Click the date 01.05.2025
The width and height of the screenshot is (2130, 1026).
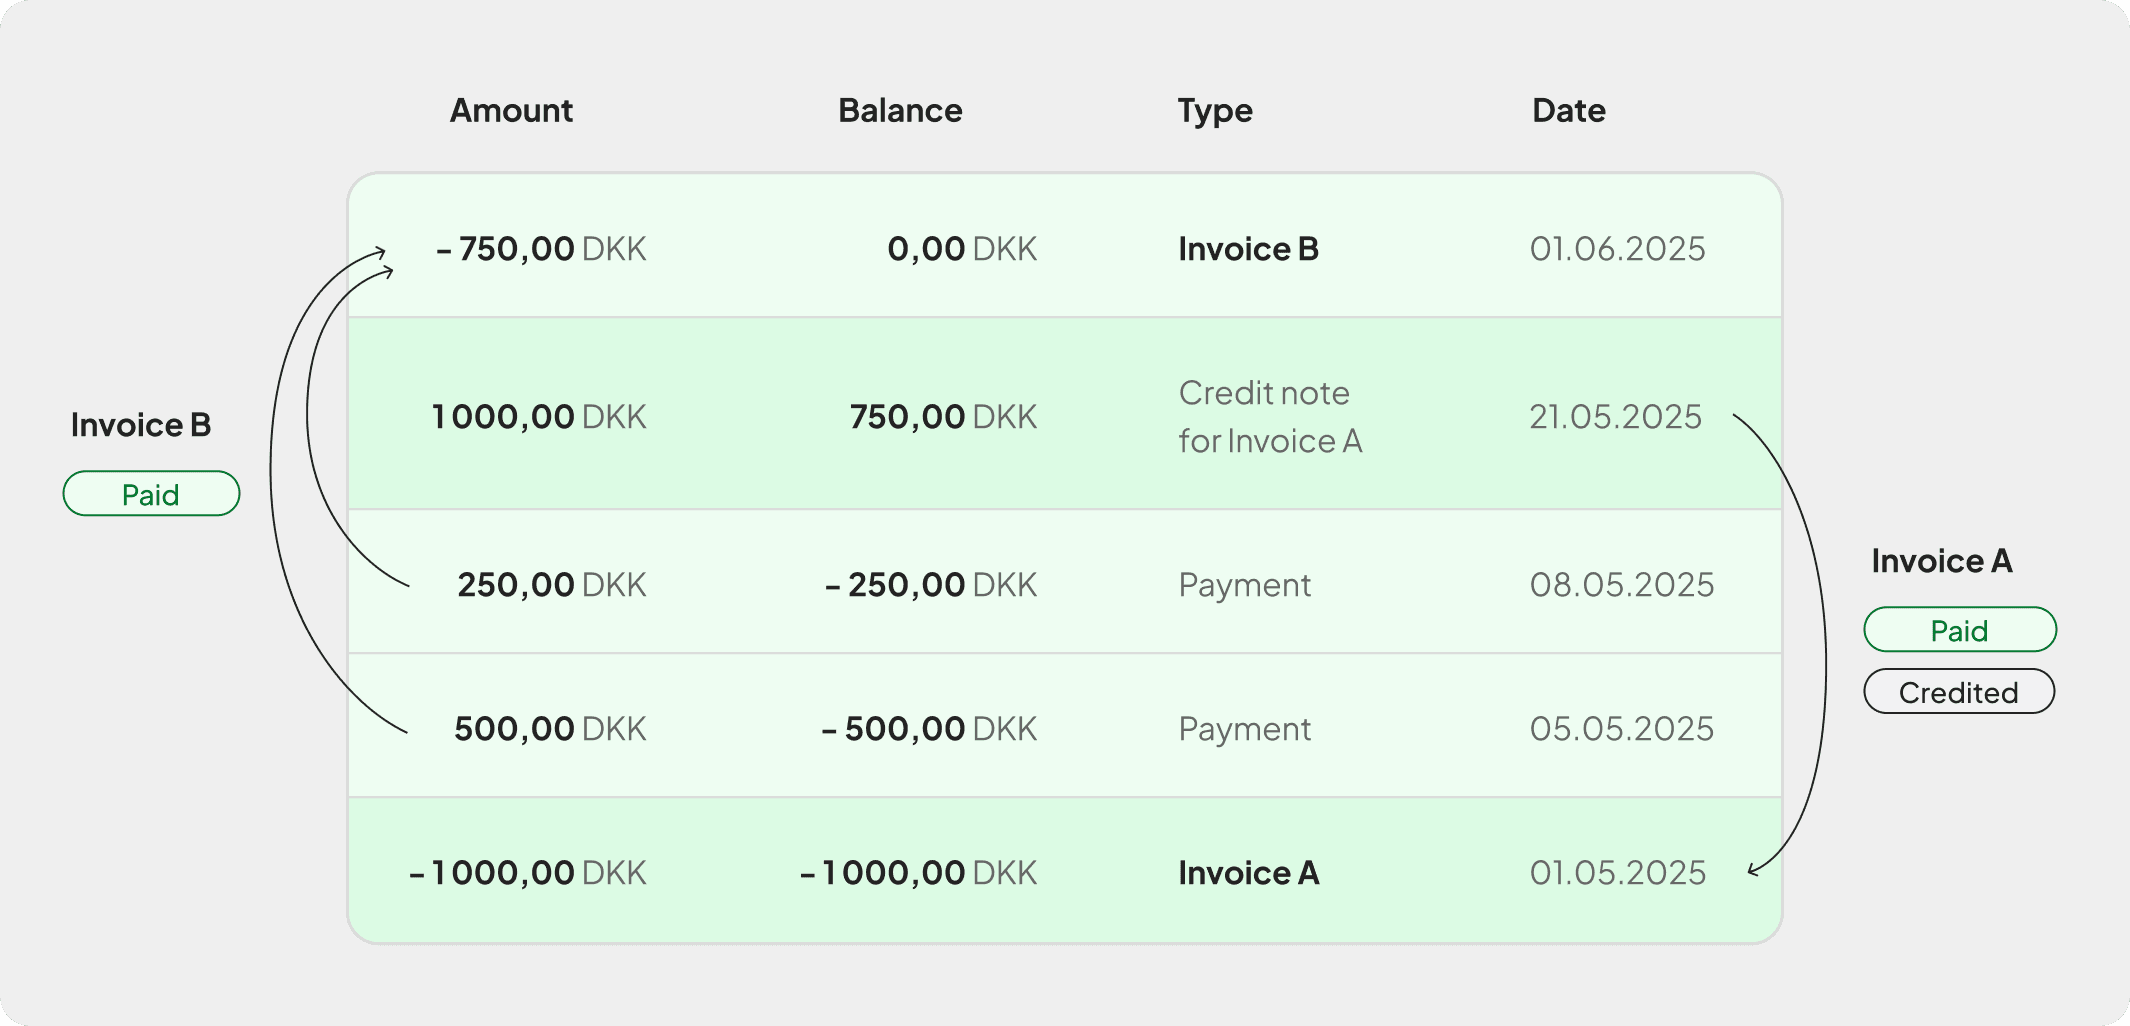tap(1617, 873)
